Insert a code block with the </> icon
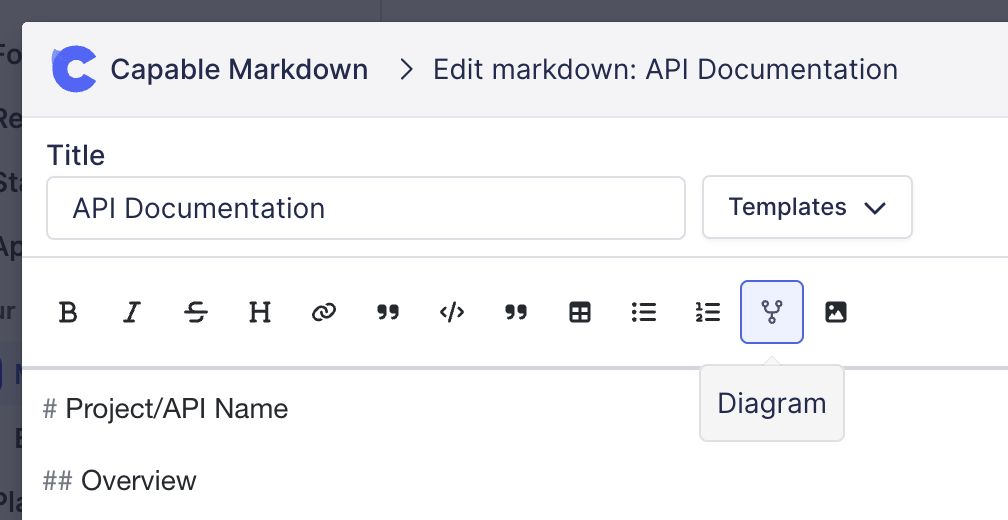 tap(452, 312)
